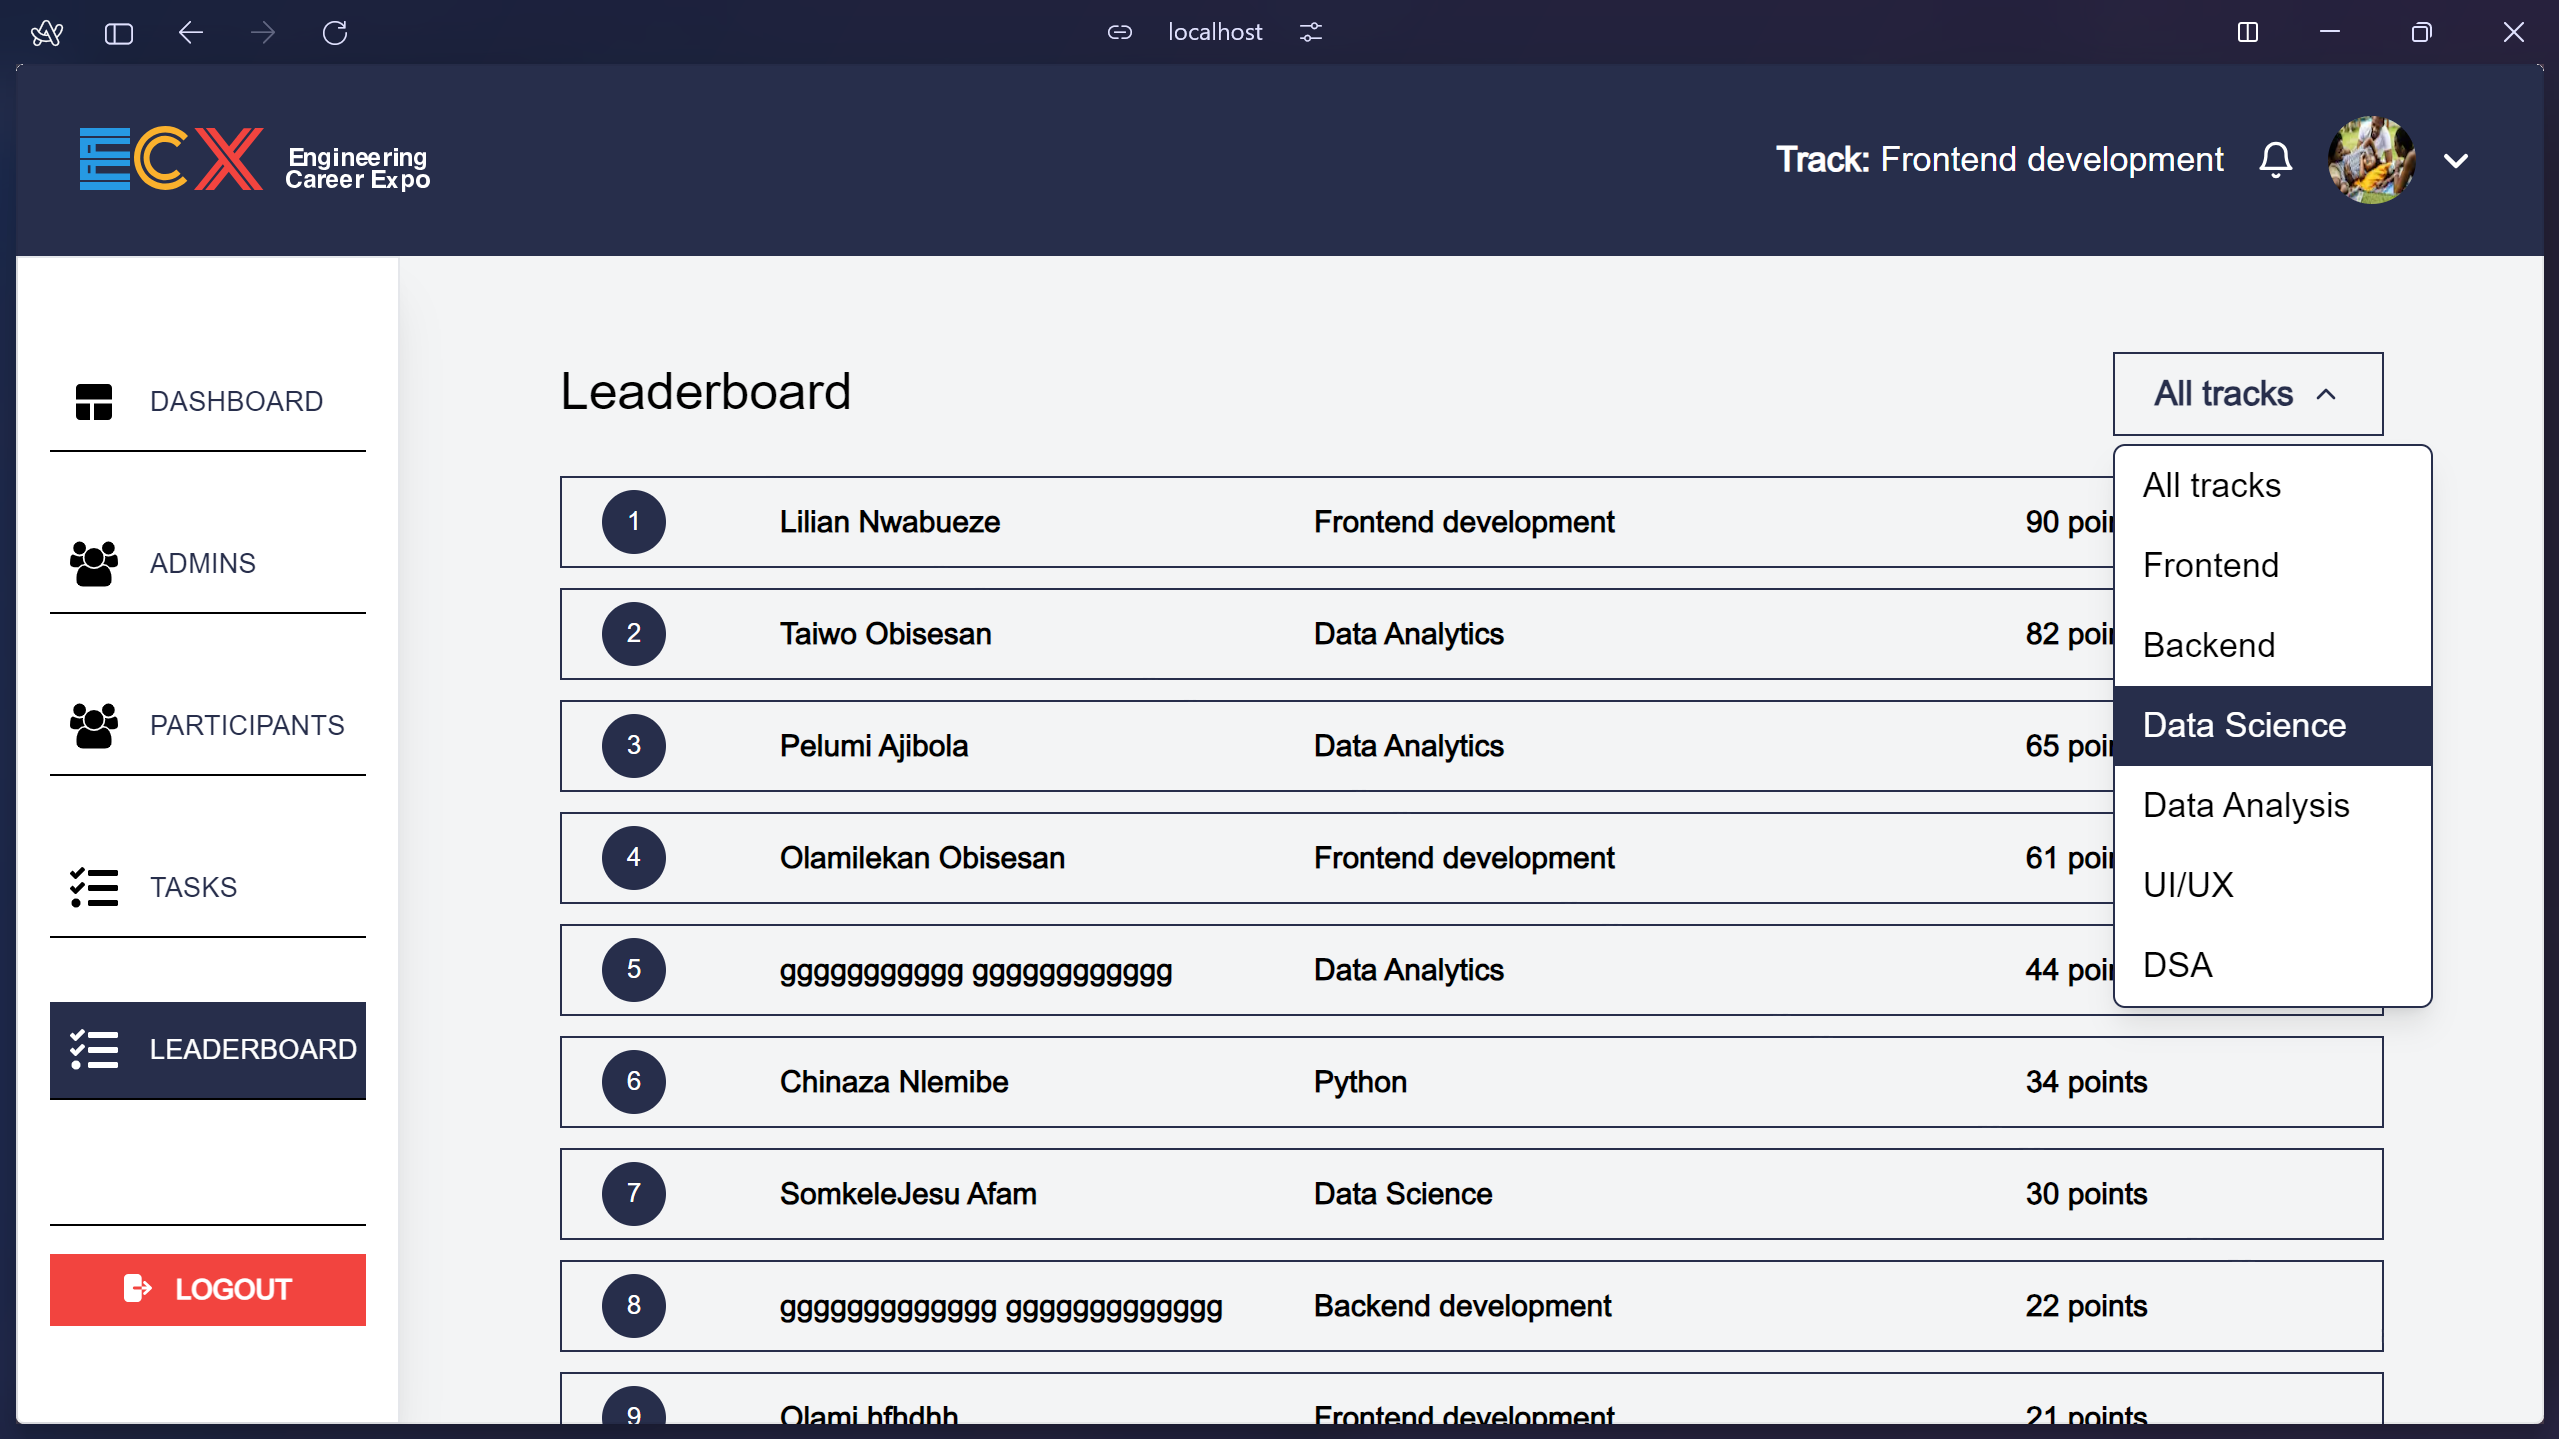Click Lilian Nwabueze name
This screenshot has width=2559, height=1439.
tap(890, 522)
